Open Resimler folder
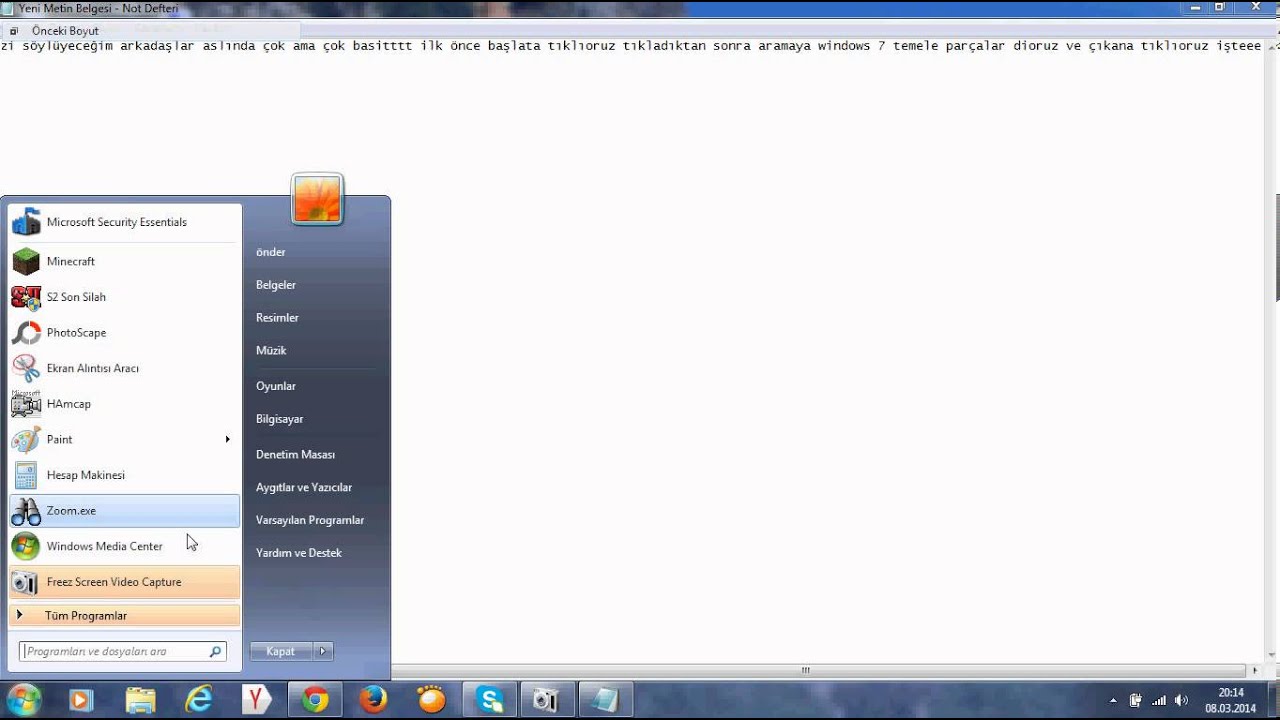Screen dimensions: 1280x720 277,318
